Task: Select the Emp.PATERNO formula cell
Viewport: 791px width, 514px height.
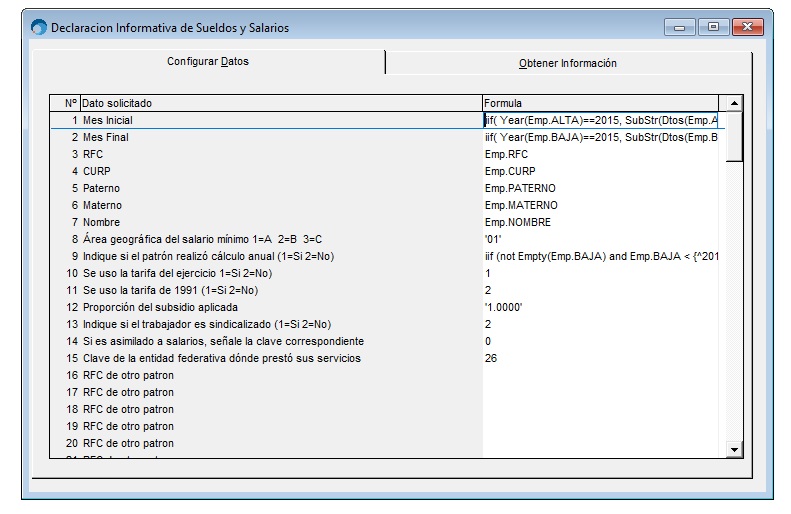Action: point(520,188)
